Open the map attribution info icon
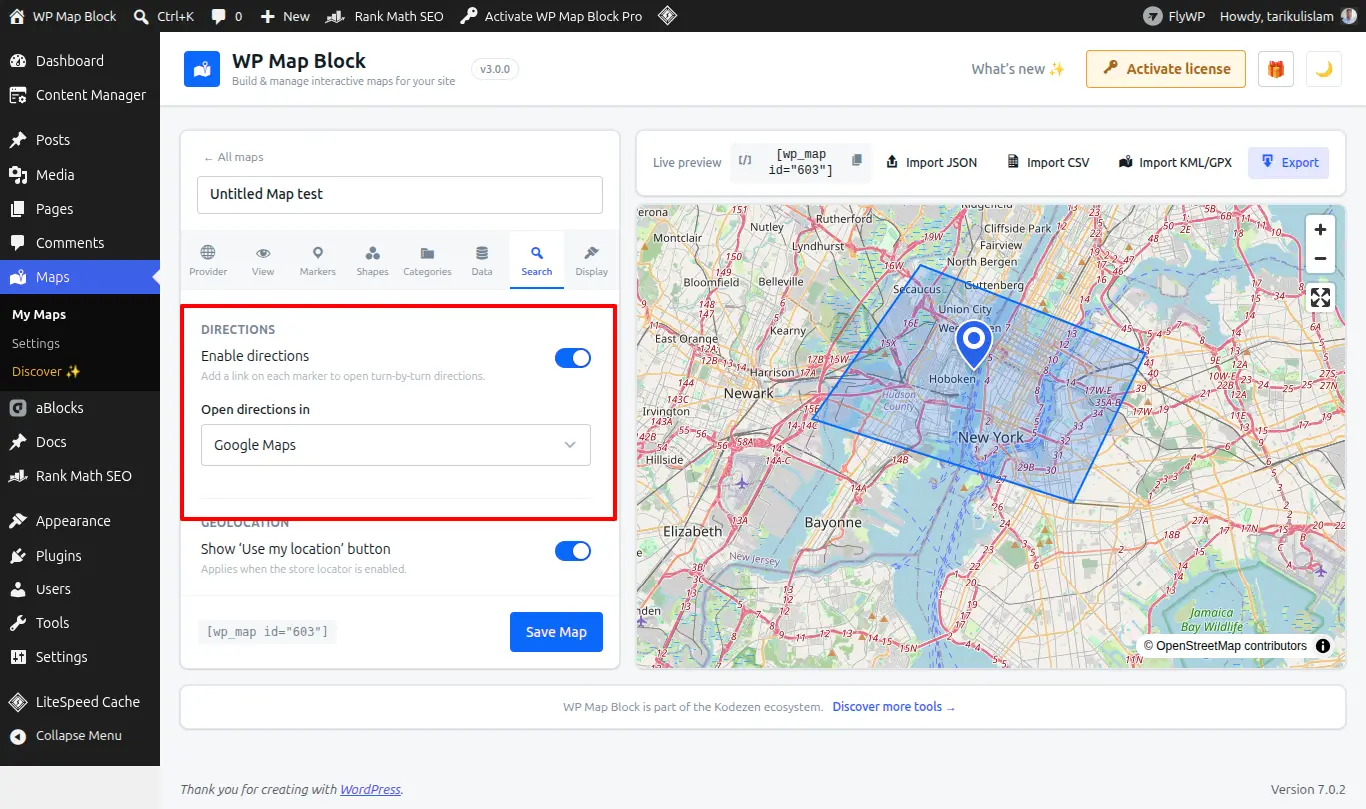The image size is (1366, 809). (1323, 646)
